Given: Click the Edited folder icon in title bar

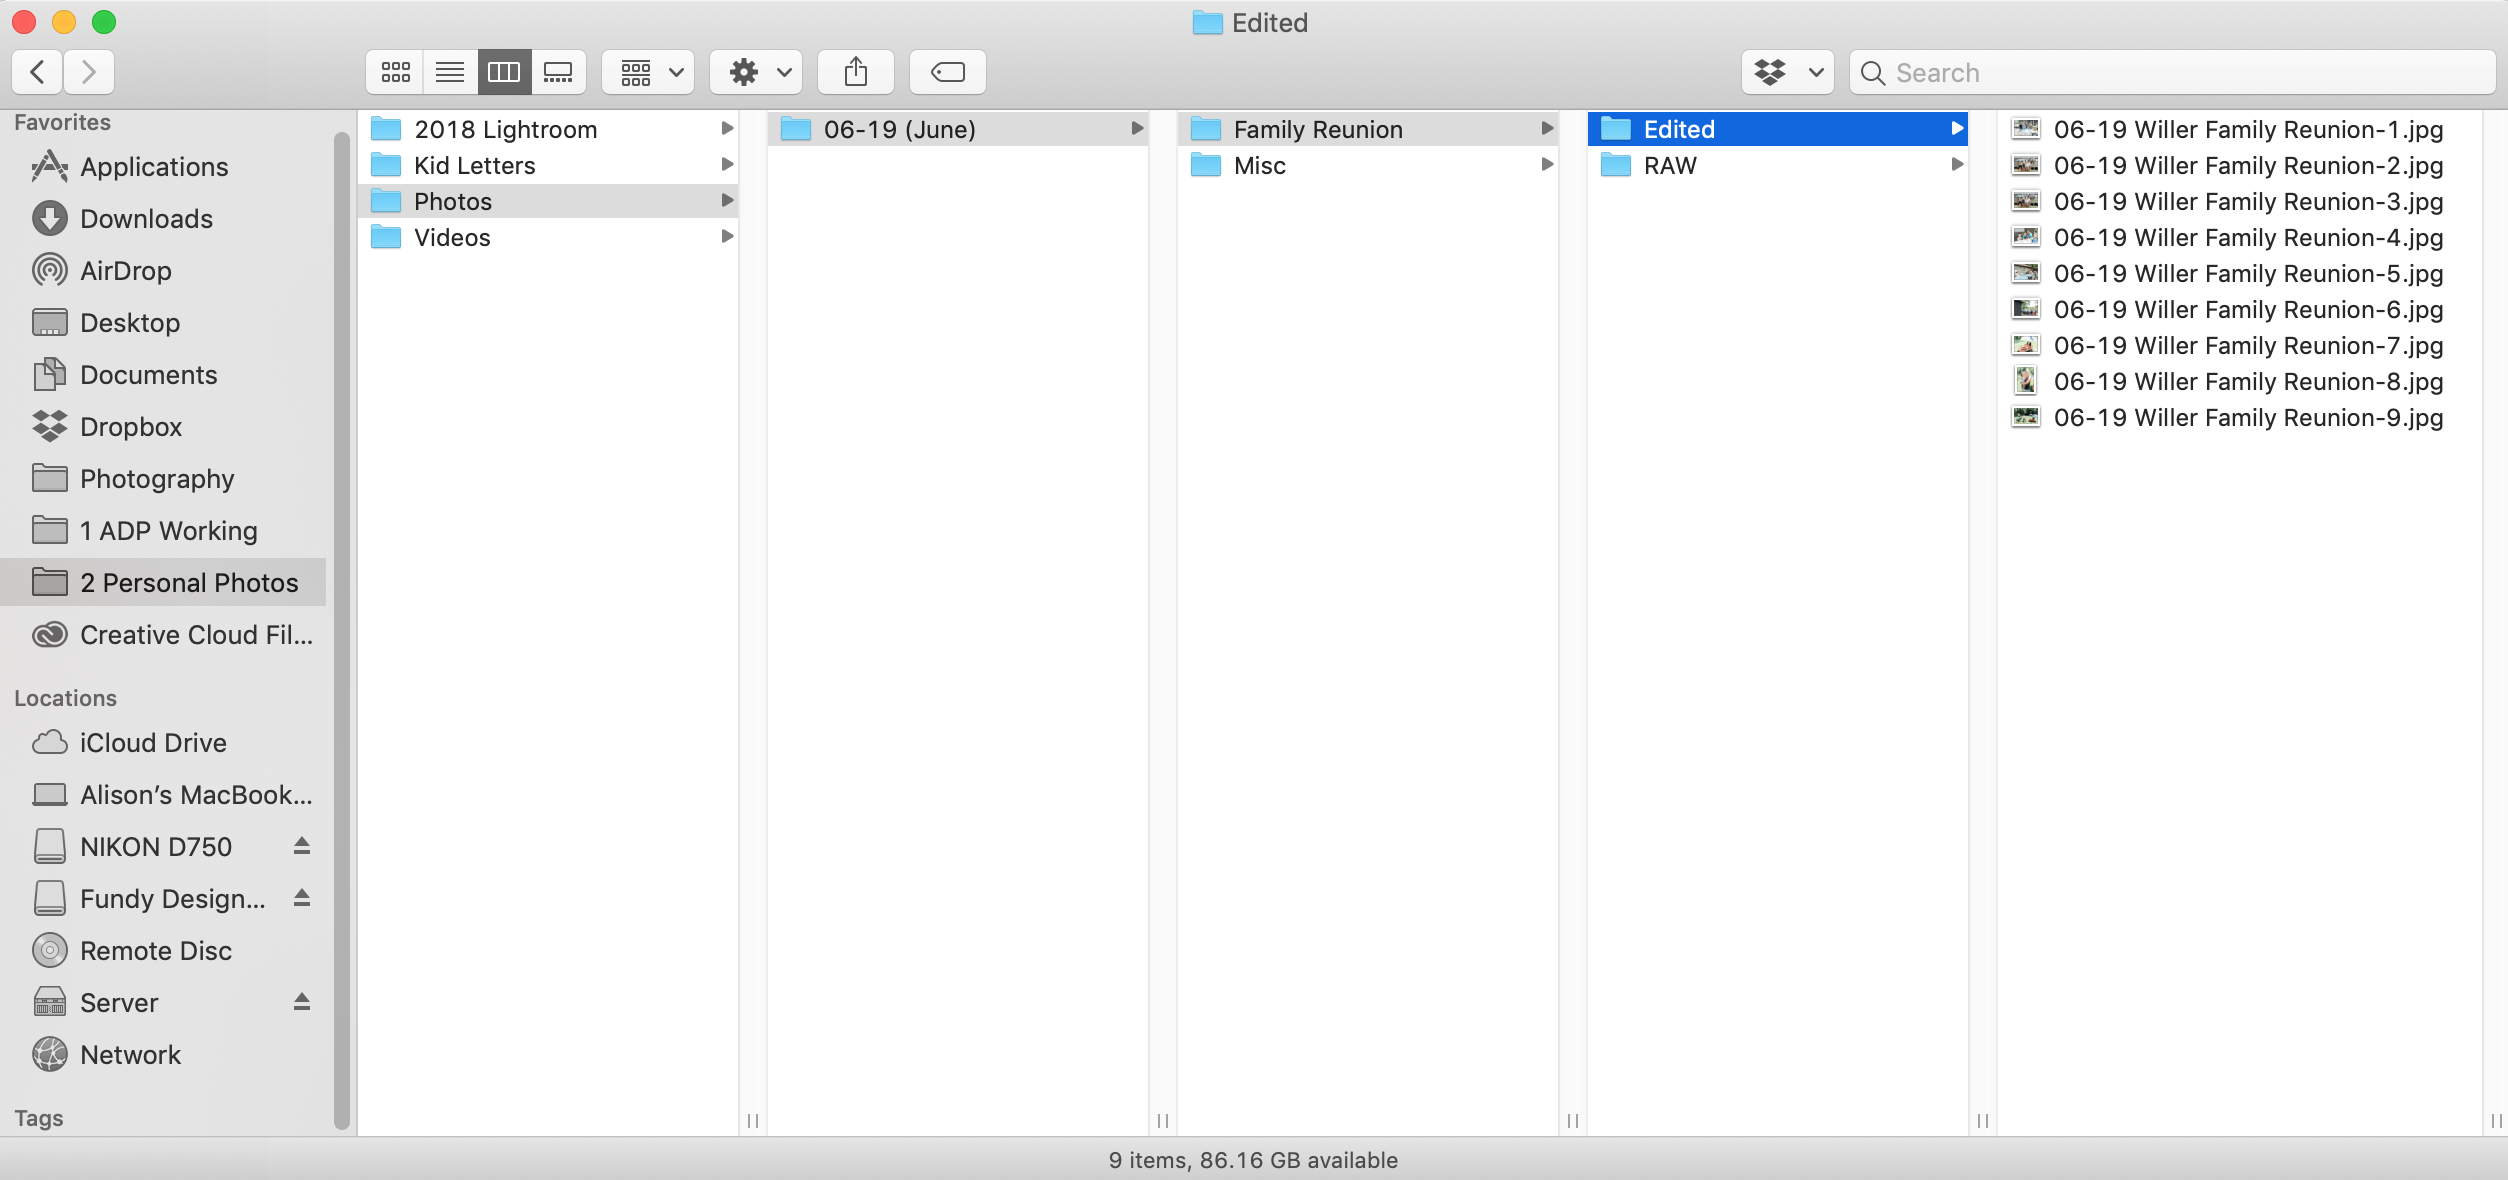Looking at the screenshot, I should (1208, 22).
